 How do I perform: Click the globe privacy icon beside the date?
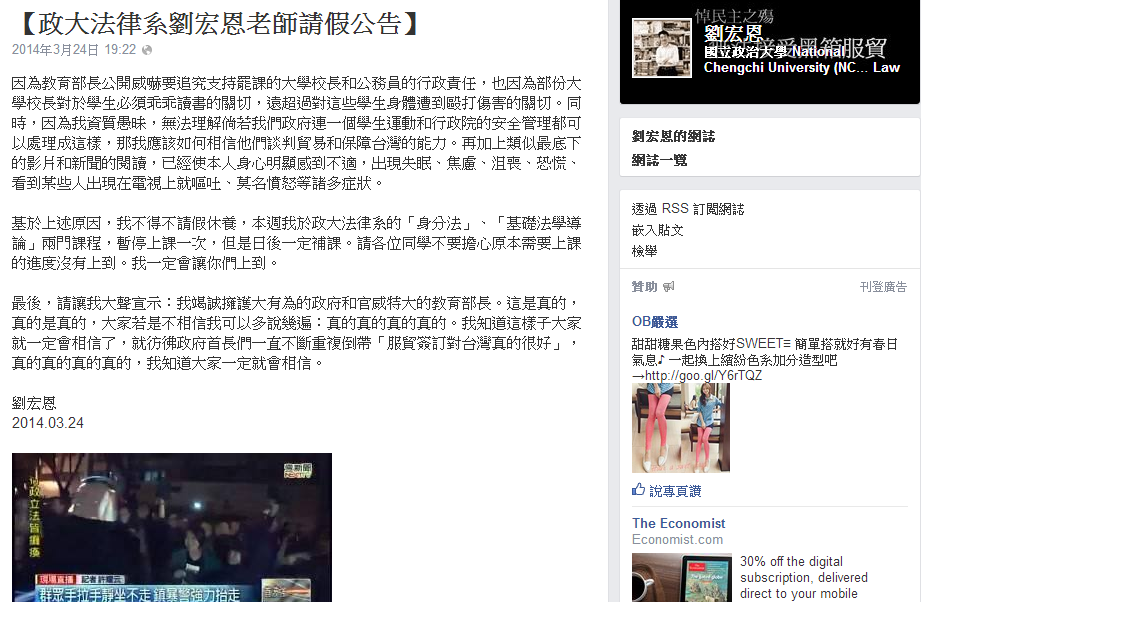tap(147, 50)
